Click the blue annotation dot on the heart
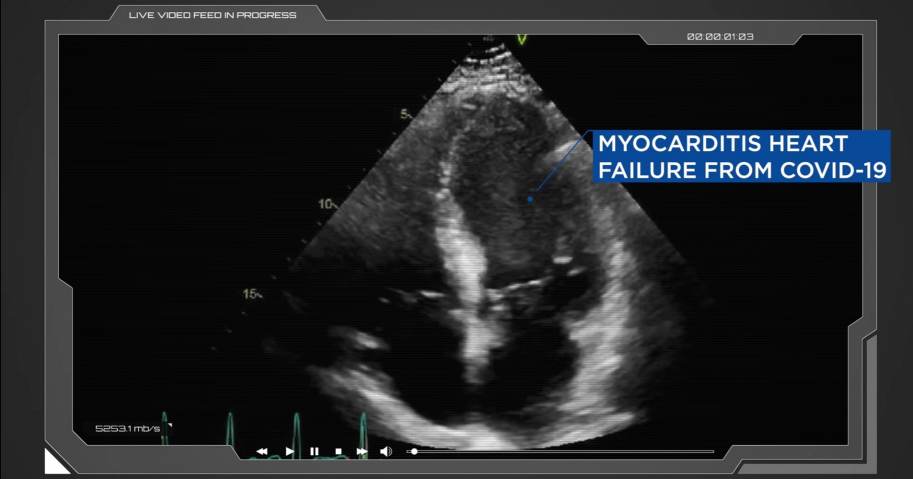913x479 pixels. pos(530,199)
